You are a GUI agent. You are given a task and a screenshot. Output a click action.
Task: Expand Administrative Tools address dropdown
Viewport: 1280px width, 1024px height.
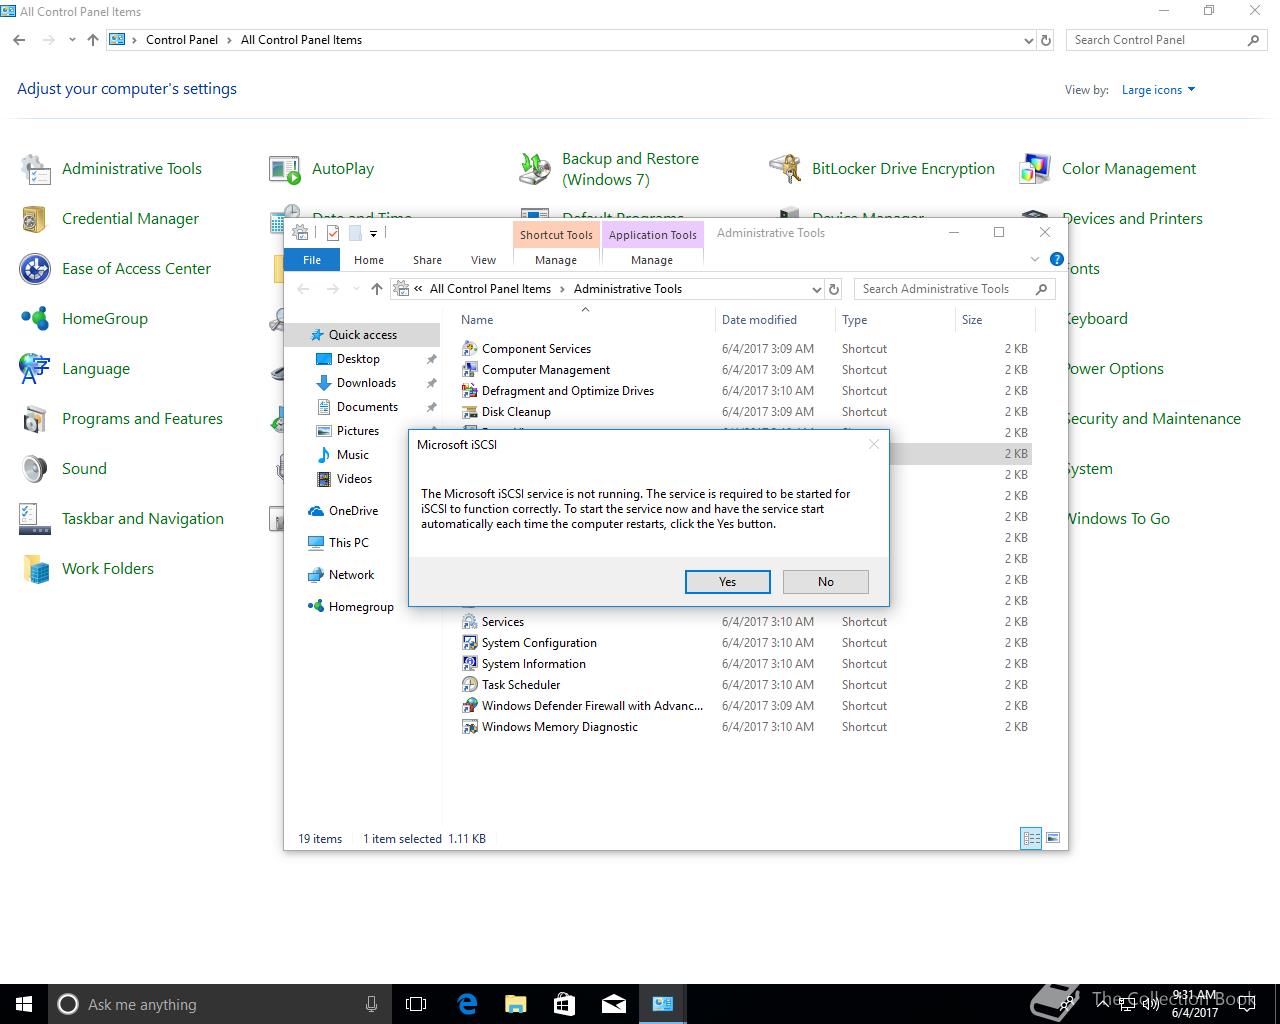816,289
